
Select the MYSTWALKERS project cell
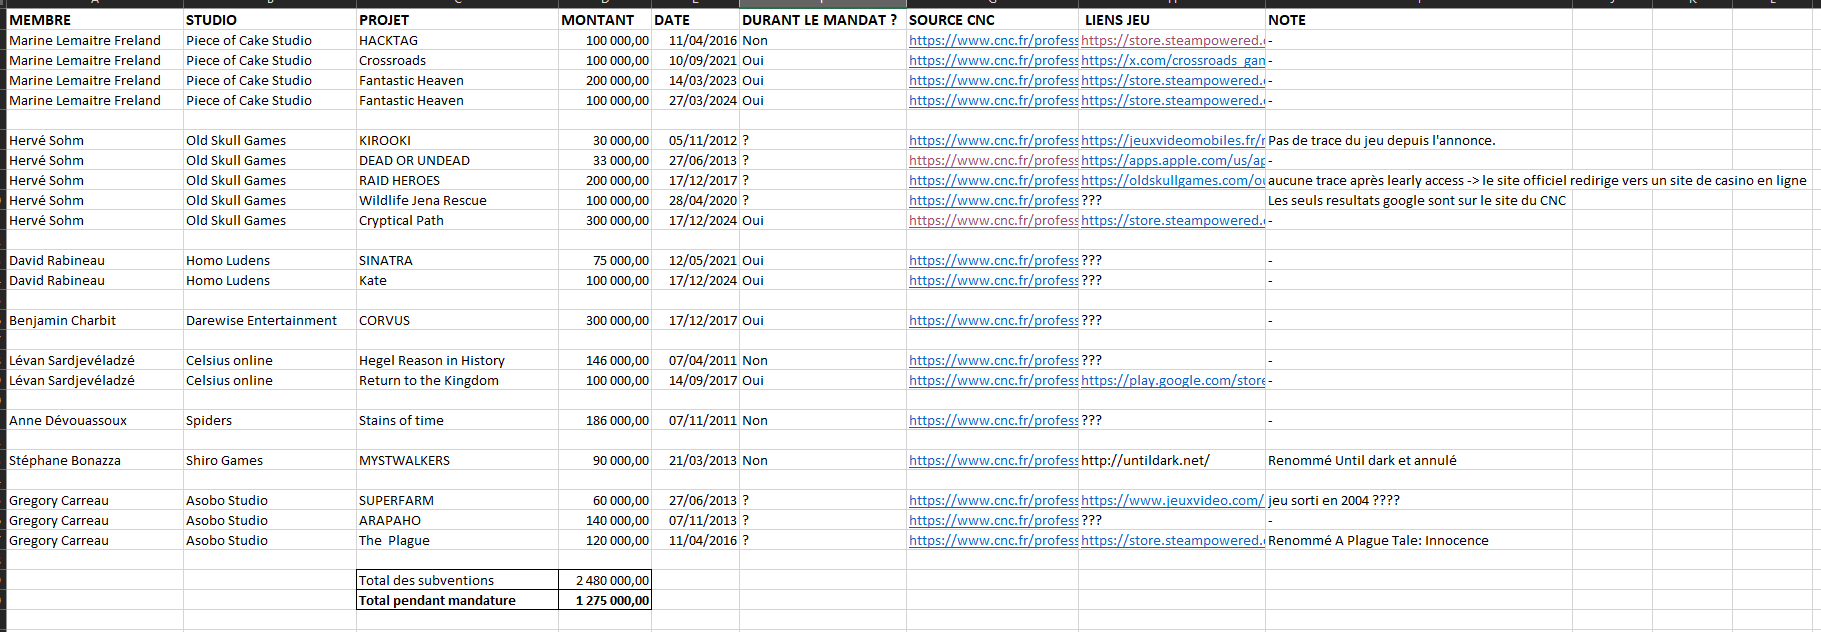point(457,460)
